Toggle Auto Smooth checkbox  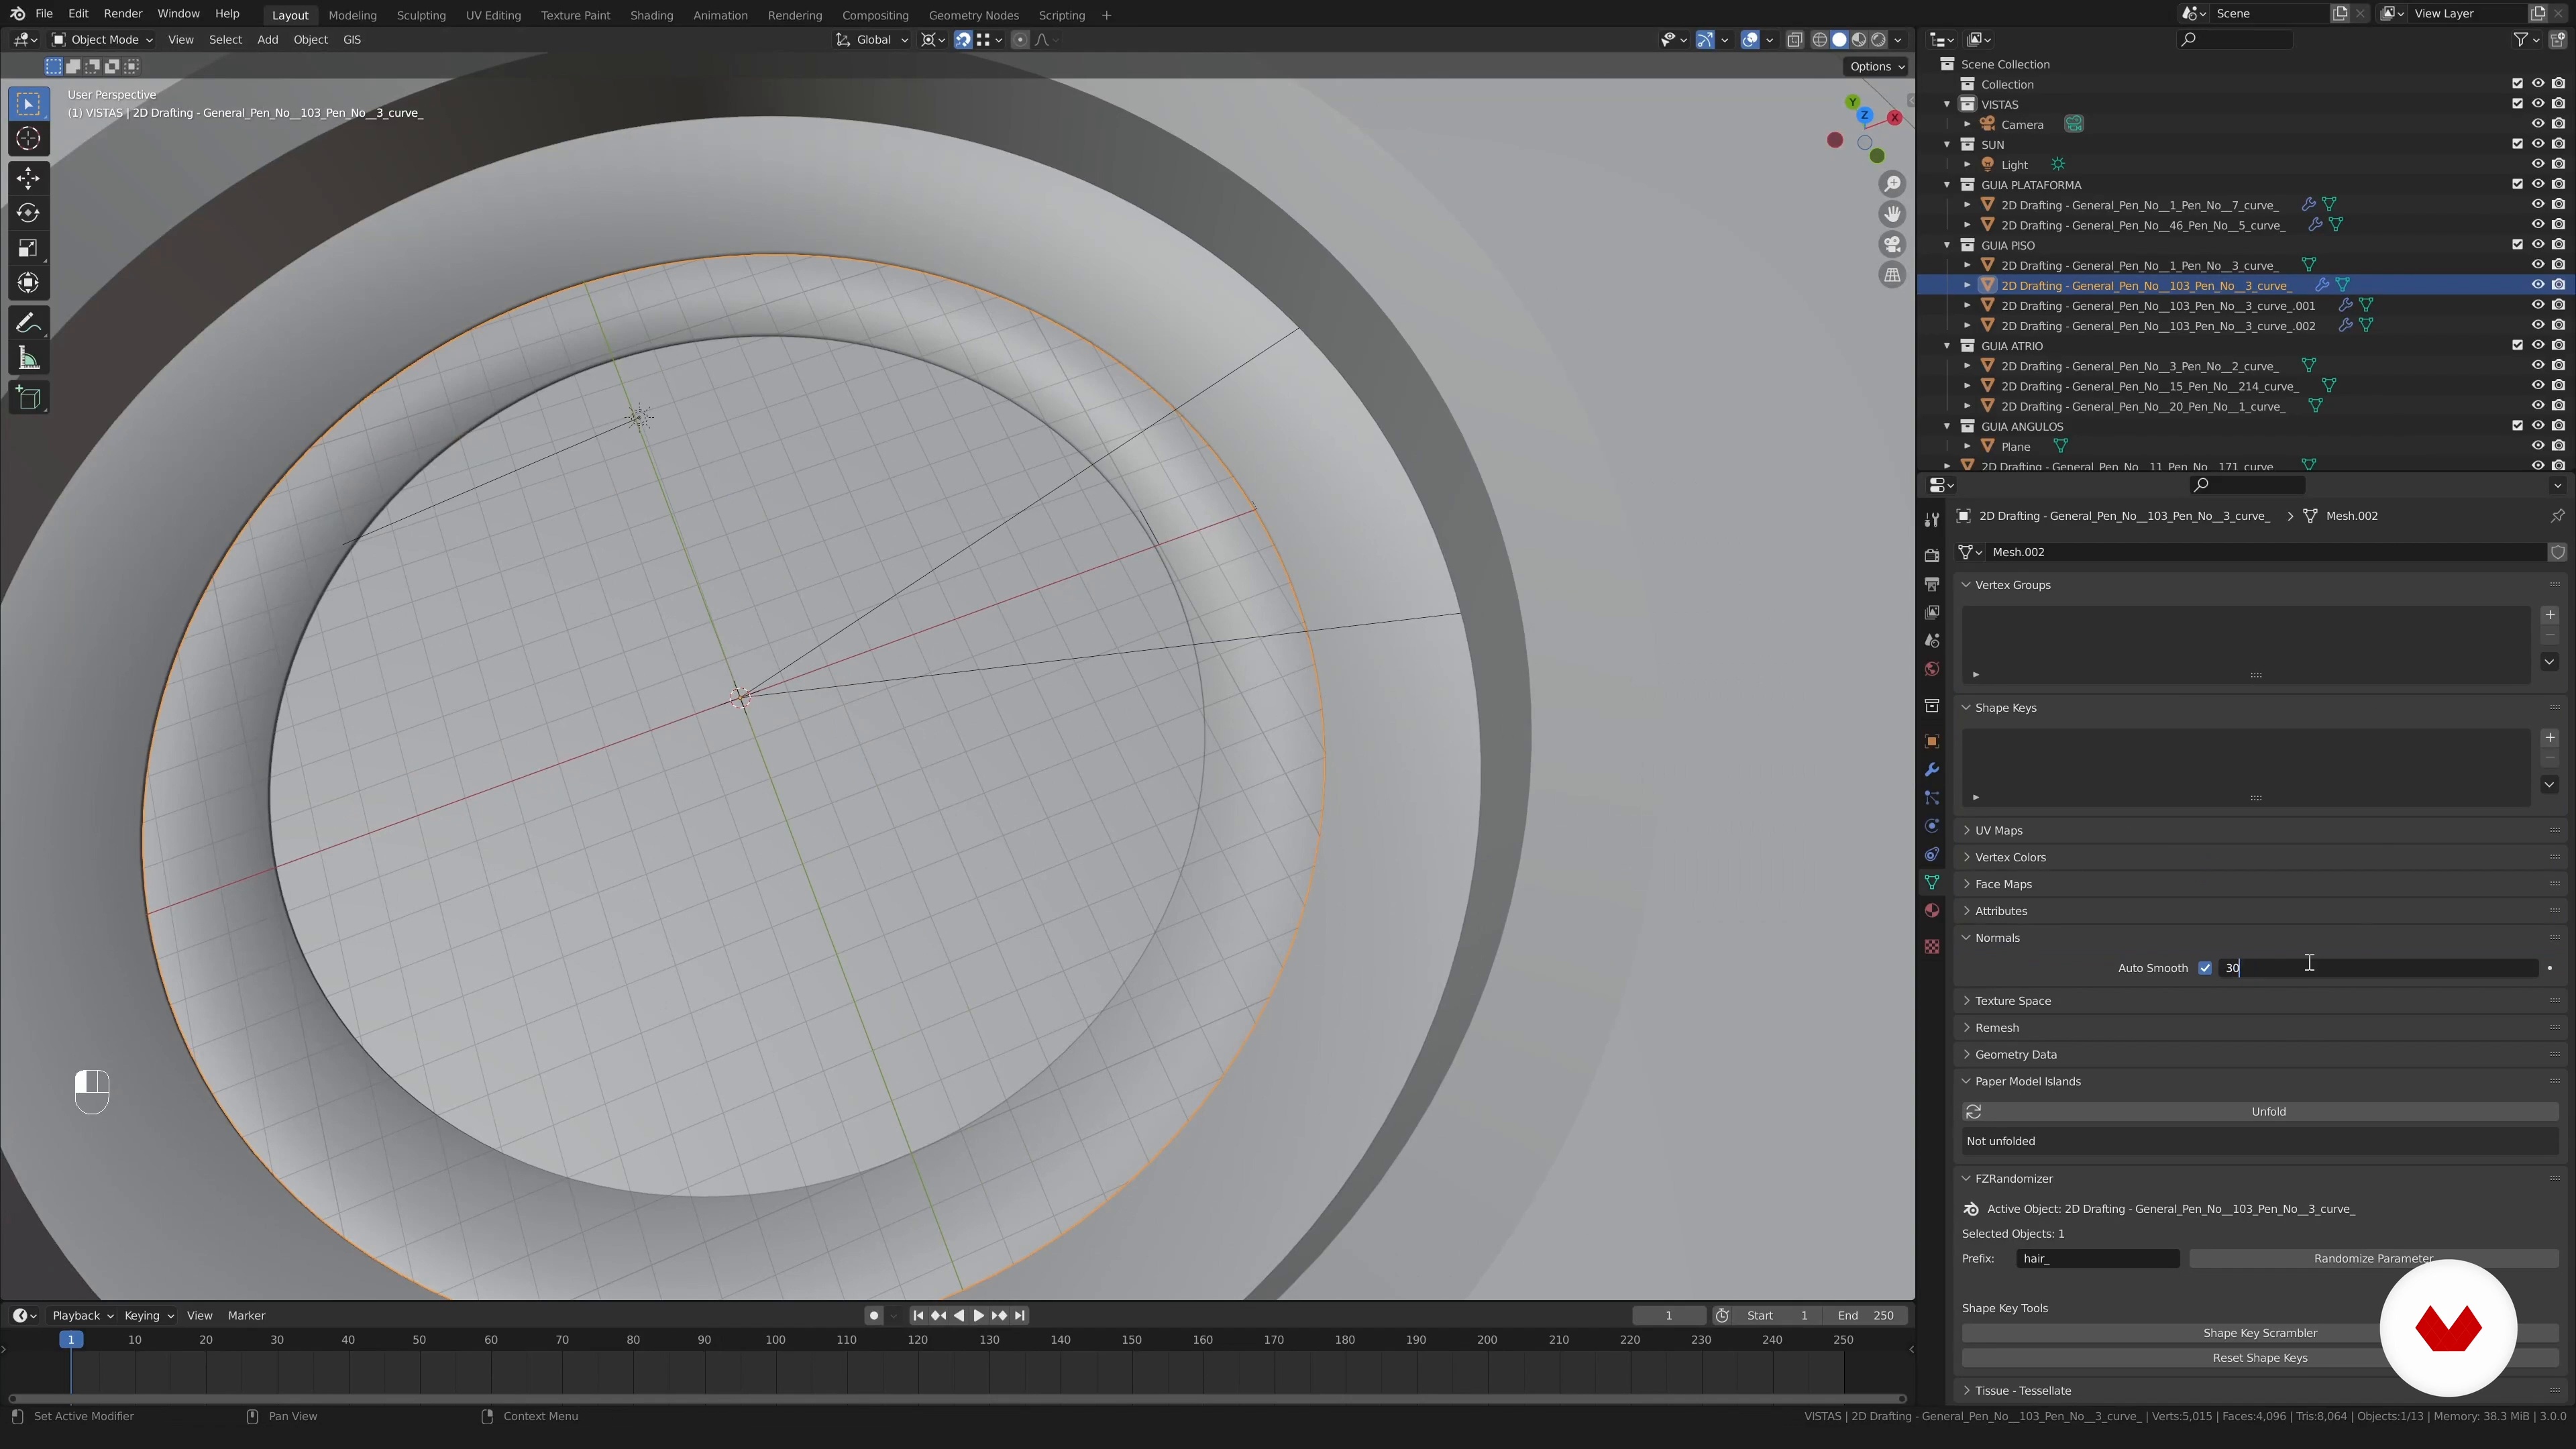click(2205, 967)
